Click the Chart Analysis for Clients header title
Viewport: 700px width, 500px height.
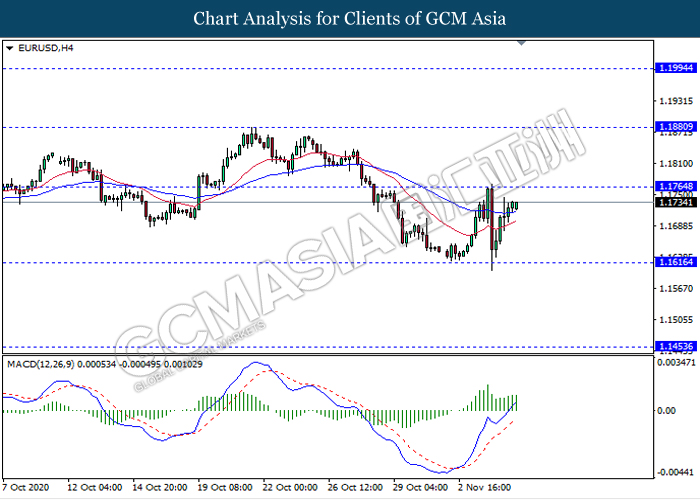350,19
